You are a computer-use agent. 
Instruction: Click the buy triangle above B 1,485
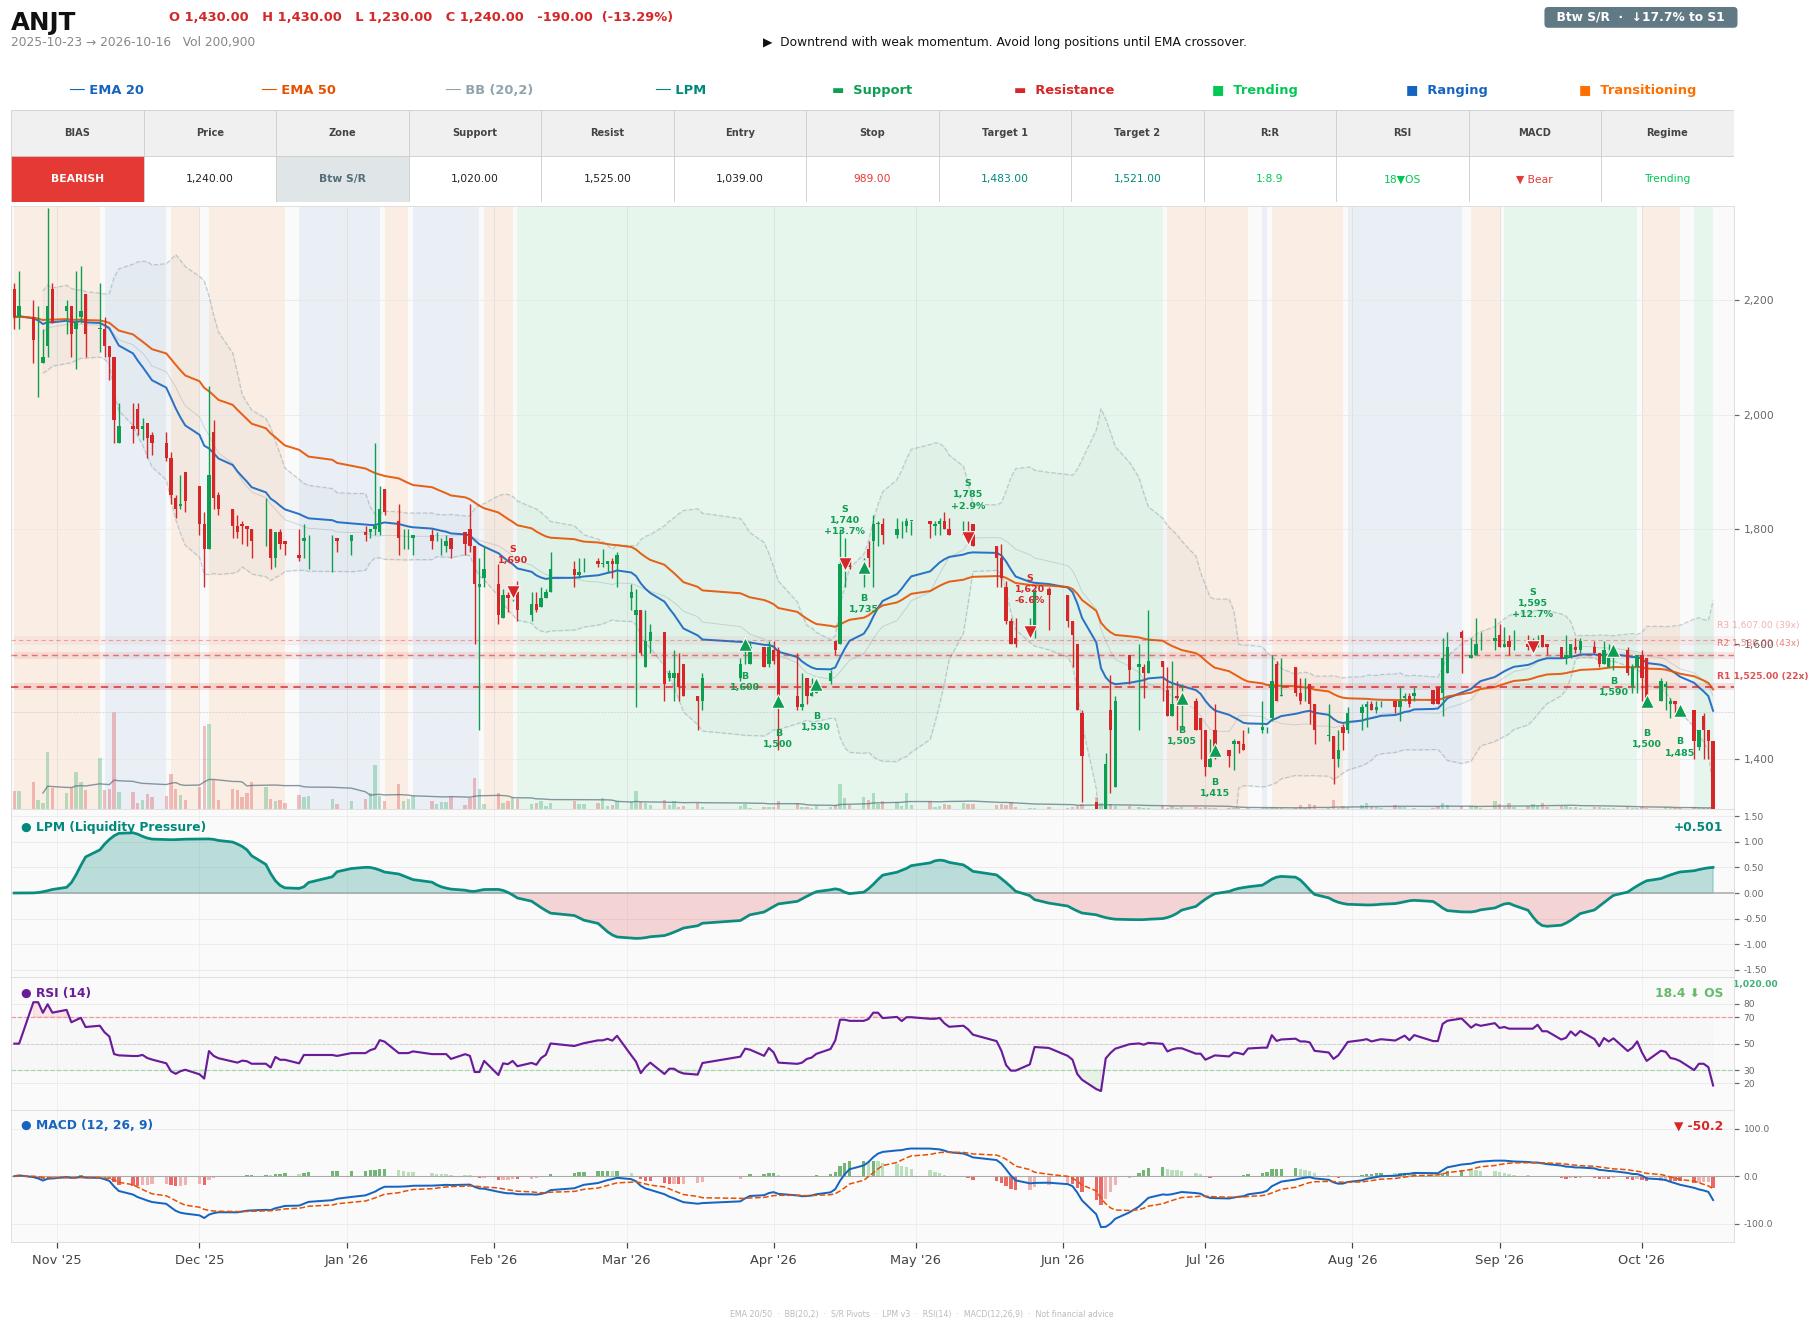click(1680, 711)
